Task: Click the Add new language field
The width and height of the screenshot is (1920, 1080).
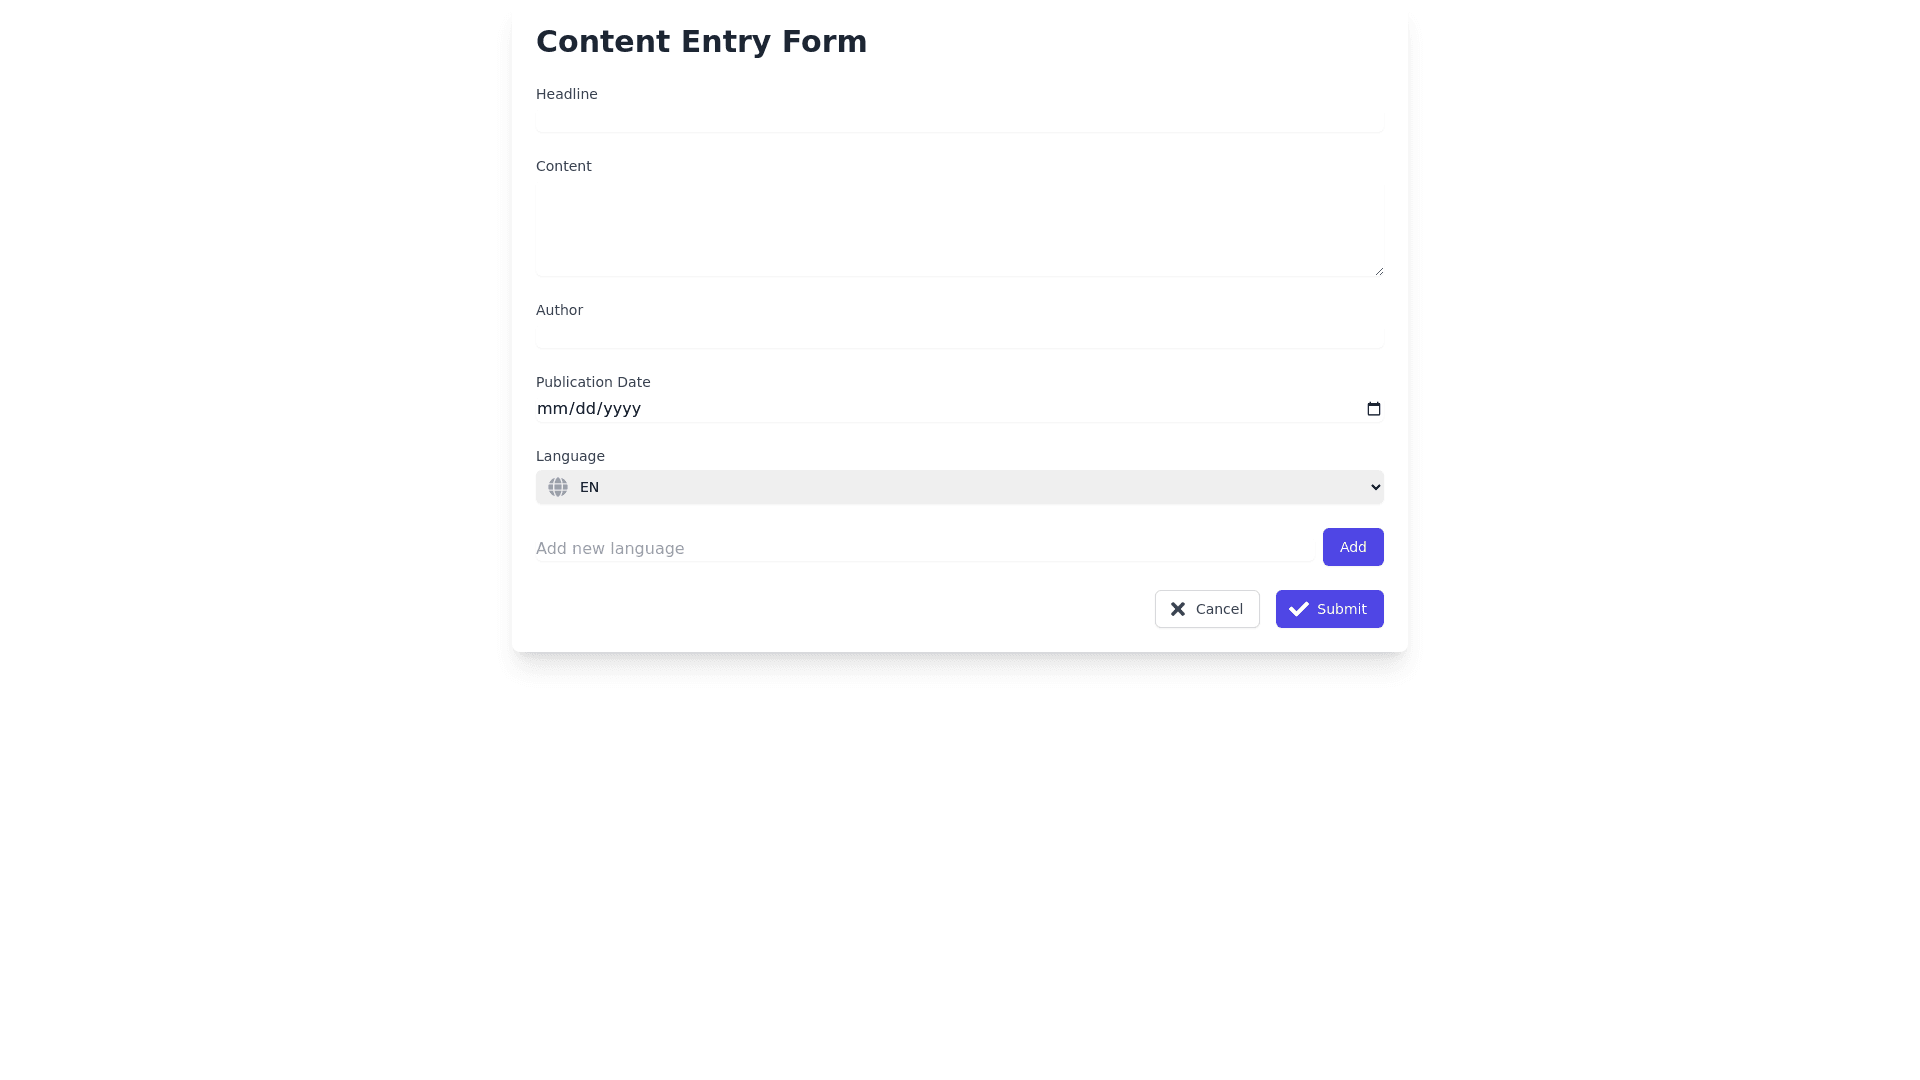Action: click(x=922, y=548)
